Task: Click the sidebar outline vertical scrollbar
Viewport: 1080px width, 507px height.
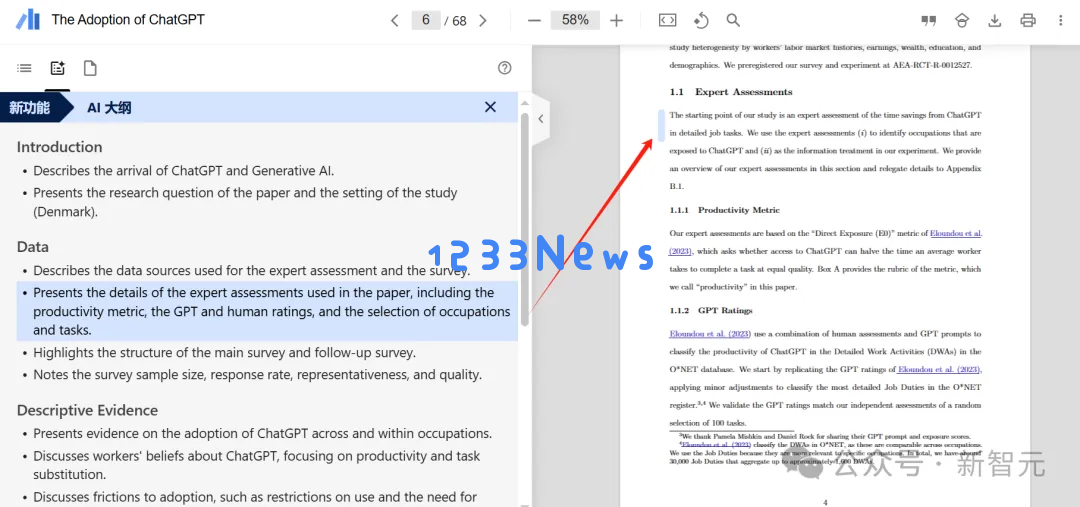Action: [524, 220]
